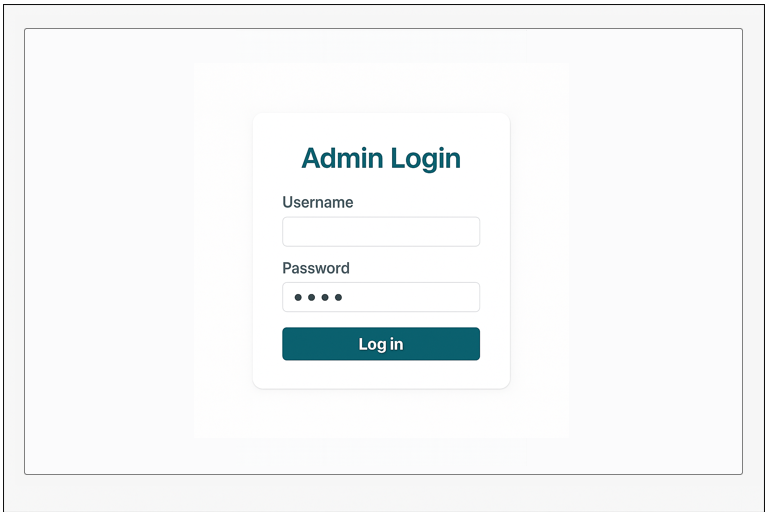Place cursor in the empty Username box
768x512 pixels.
[380, 232]
